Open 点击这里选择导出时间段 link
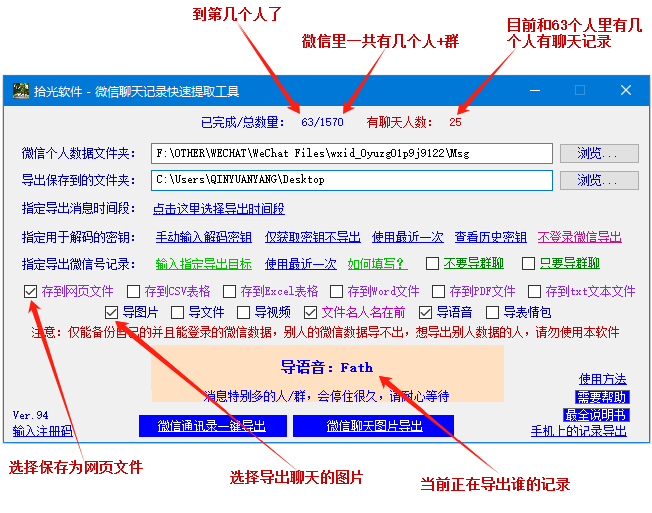 coord(219,209)
